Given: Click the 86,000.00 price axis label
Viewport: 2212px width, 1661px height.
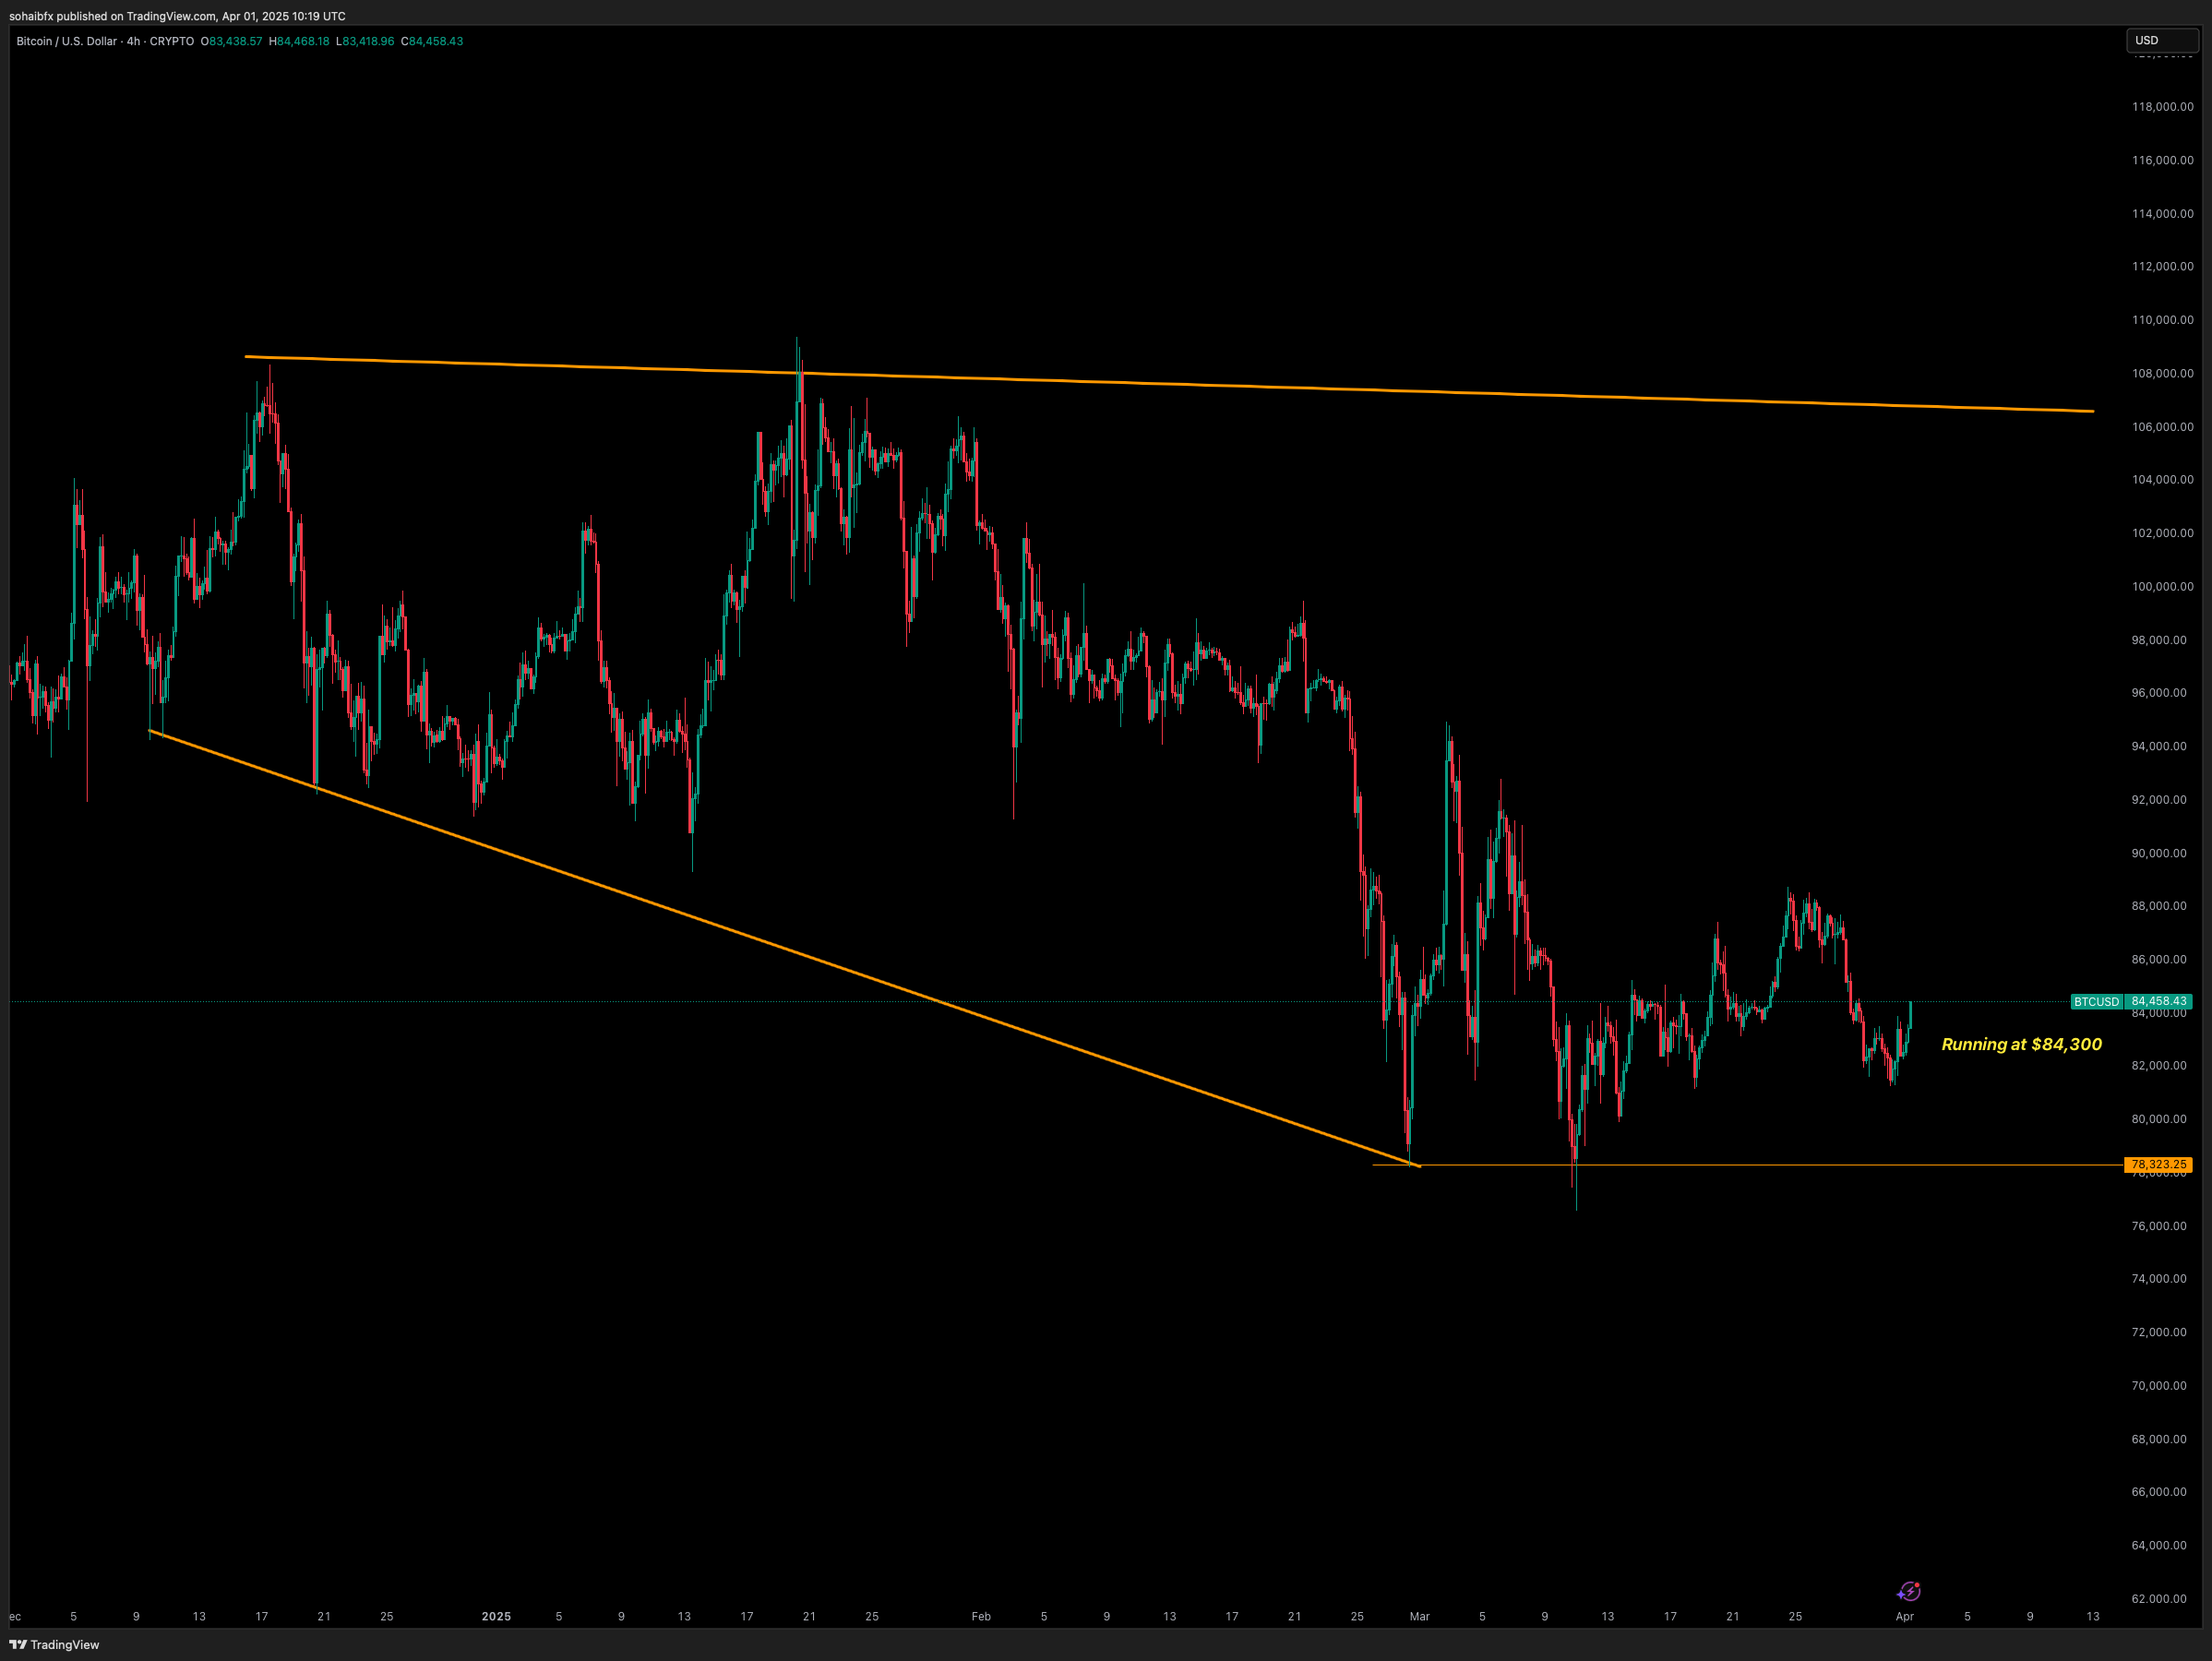Looking at the screenshot, I should [x=2159, y=960].
